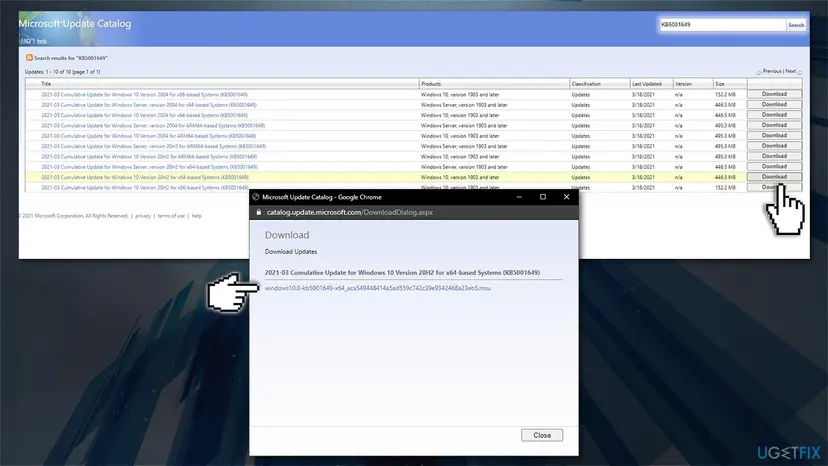Viewport: 828px width, 466px height.
Task: Open the terms of use footer link
Action: (x=171, y=216)
